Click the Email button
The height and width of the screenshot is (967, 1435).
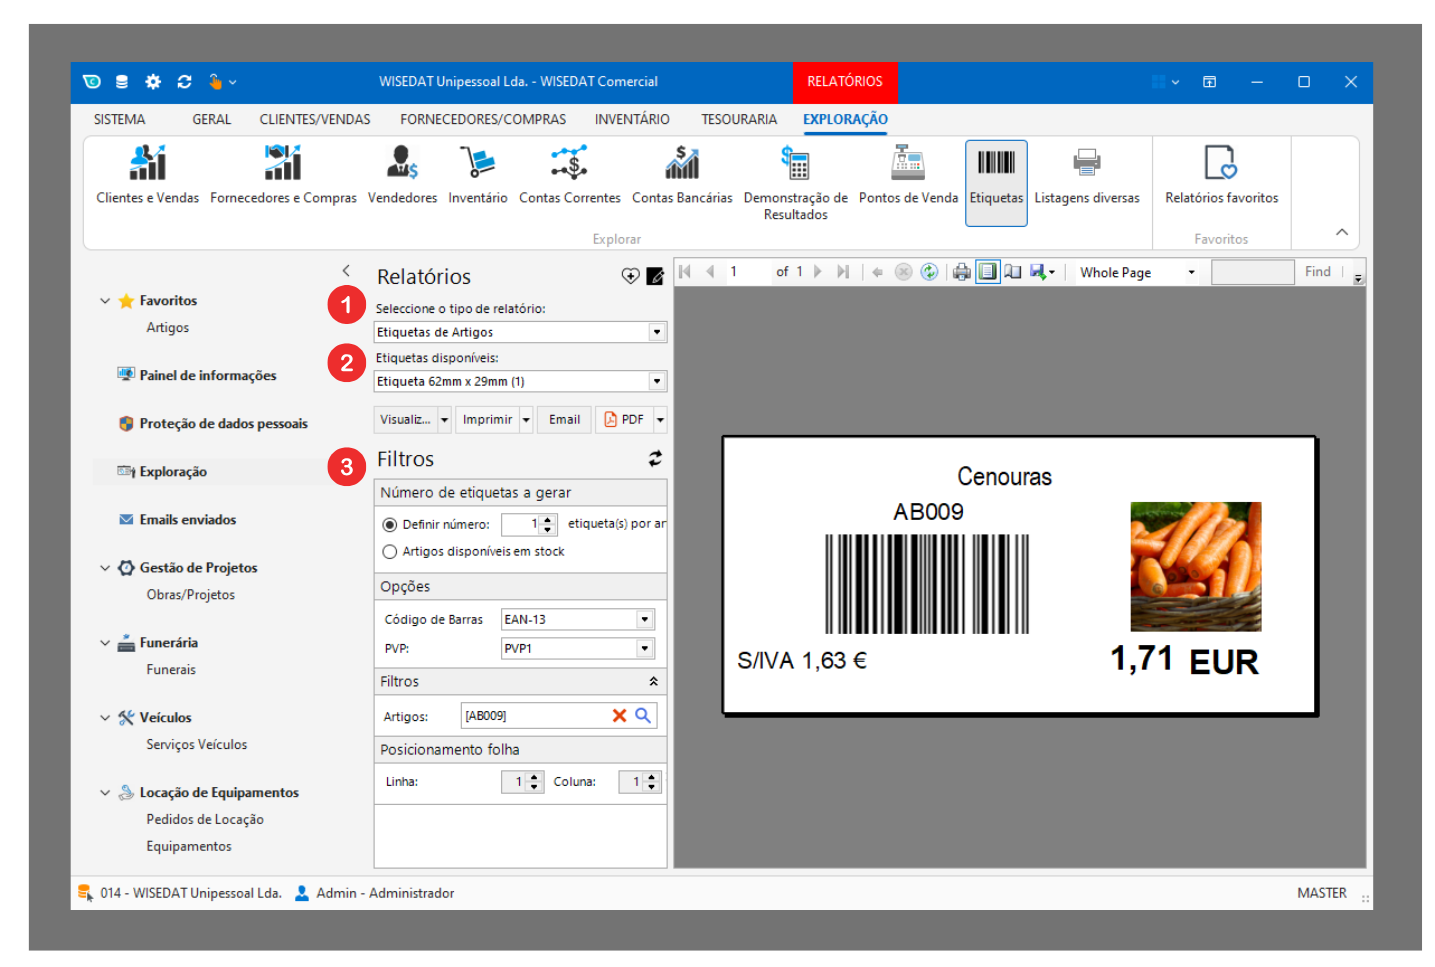tap(564, 420)
